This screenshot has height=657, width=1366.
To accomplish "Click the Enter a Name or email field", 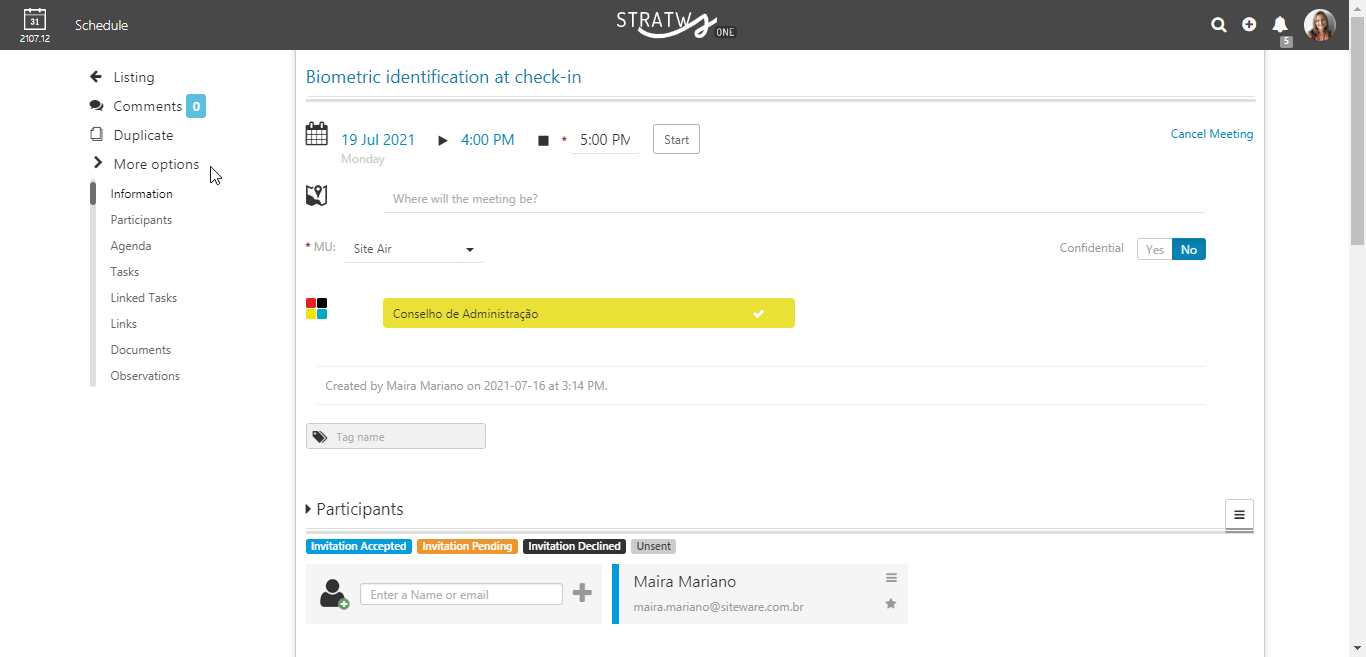I will 461,594.
